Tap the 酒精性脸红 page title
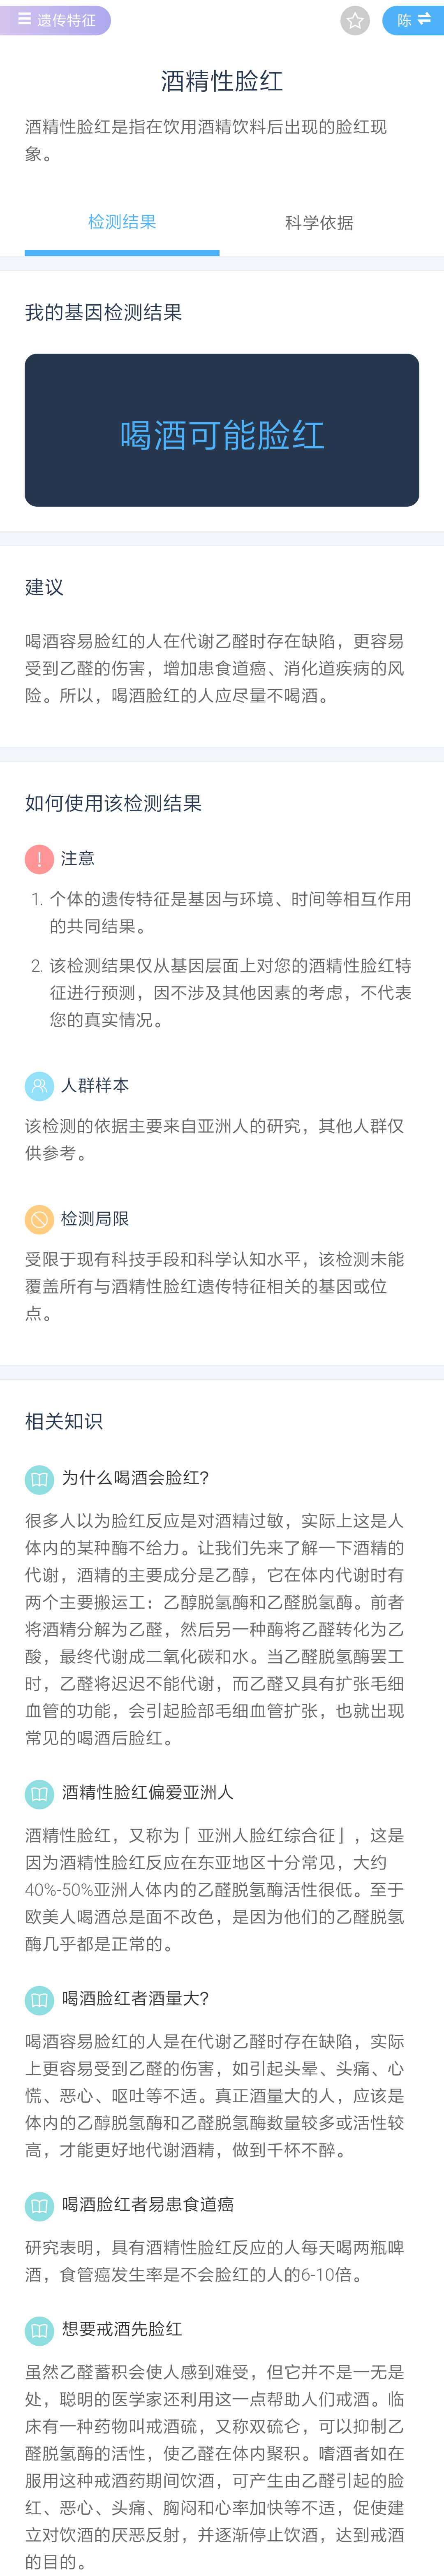 pos(222,81)
